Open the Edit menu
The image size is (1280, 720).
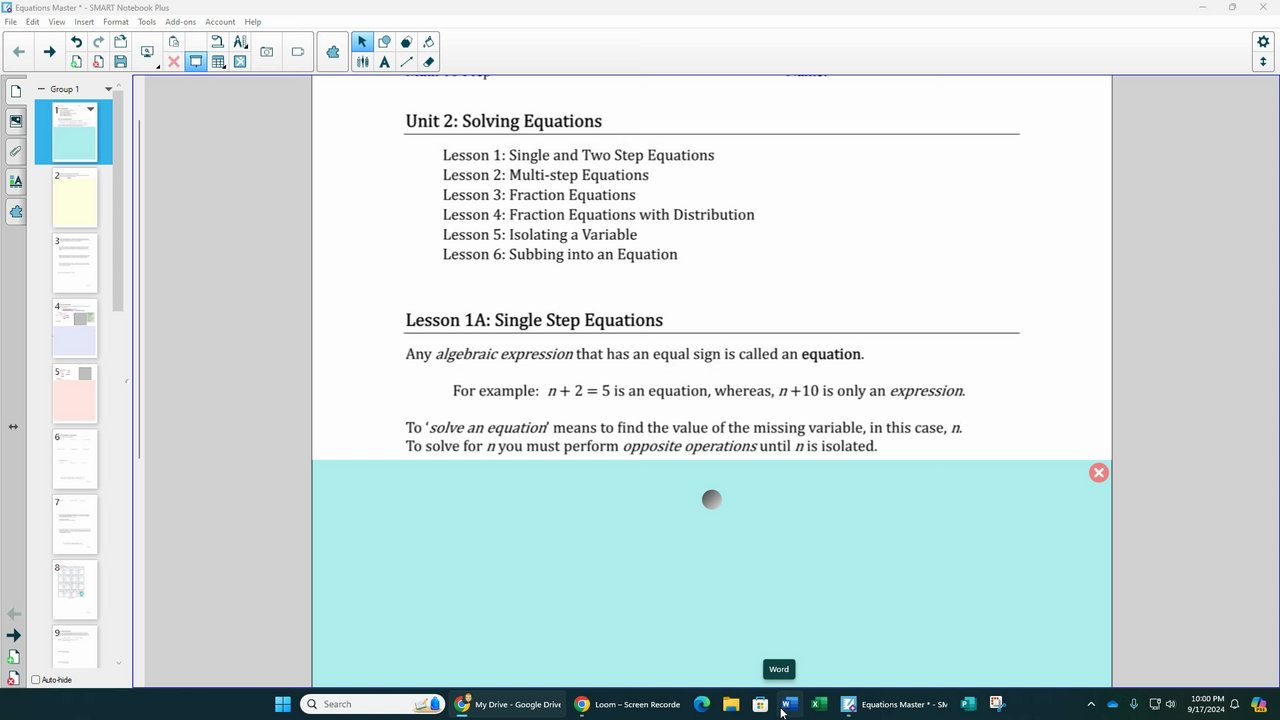pos(33,22)
